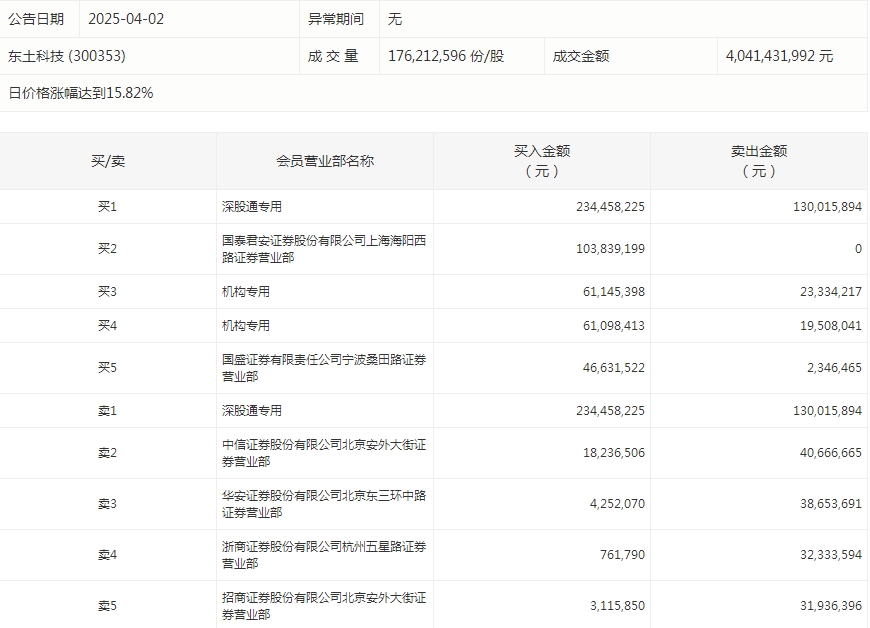Select the 卖1 row label
This screenshot has width=870, height=628.
[x=108, y=411]
